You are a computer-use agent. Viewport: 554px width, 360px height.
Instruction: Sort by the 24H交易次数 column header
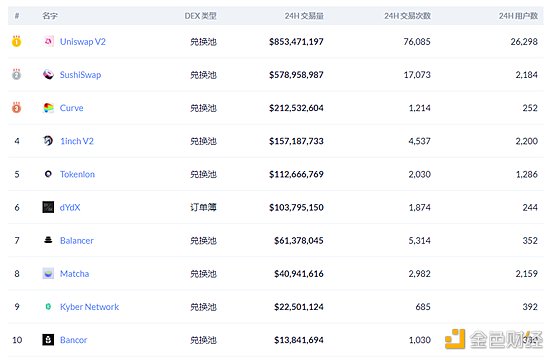[x=407, y=16]
